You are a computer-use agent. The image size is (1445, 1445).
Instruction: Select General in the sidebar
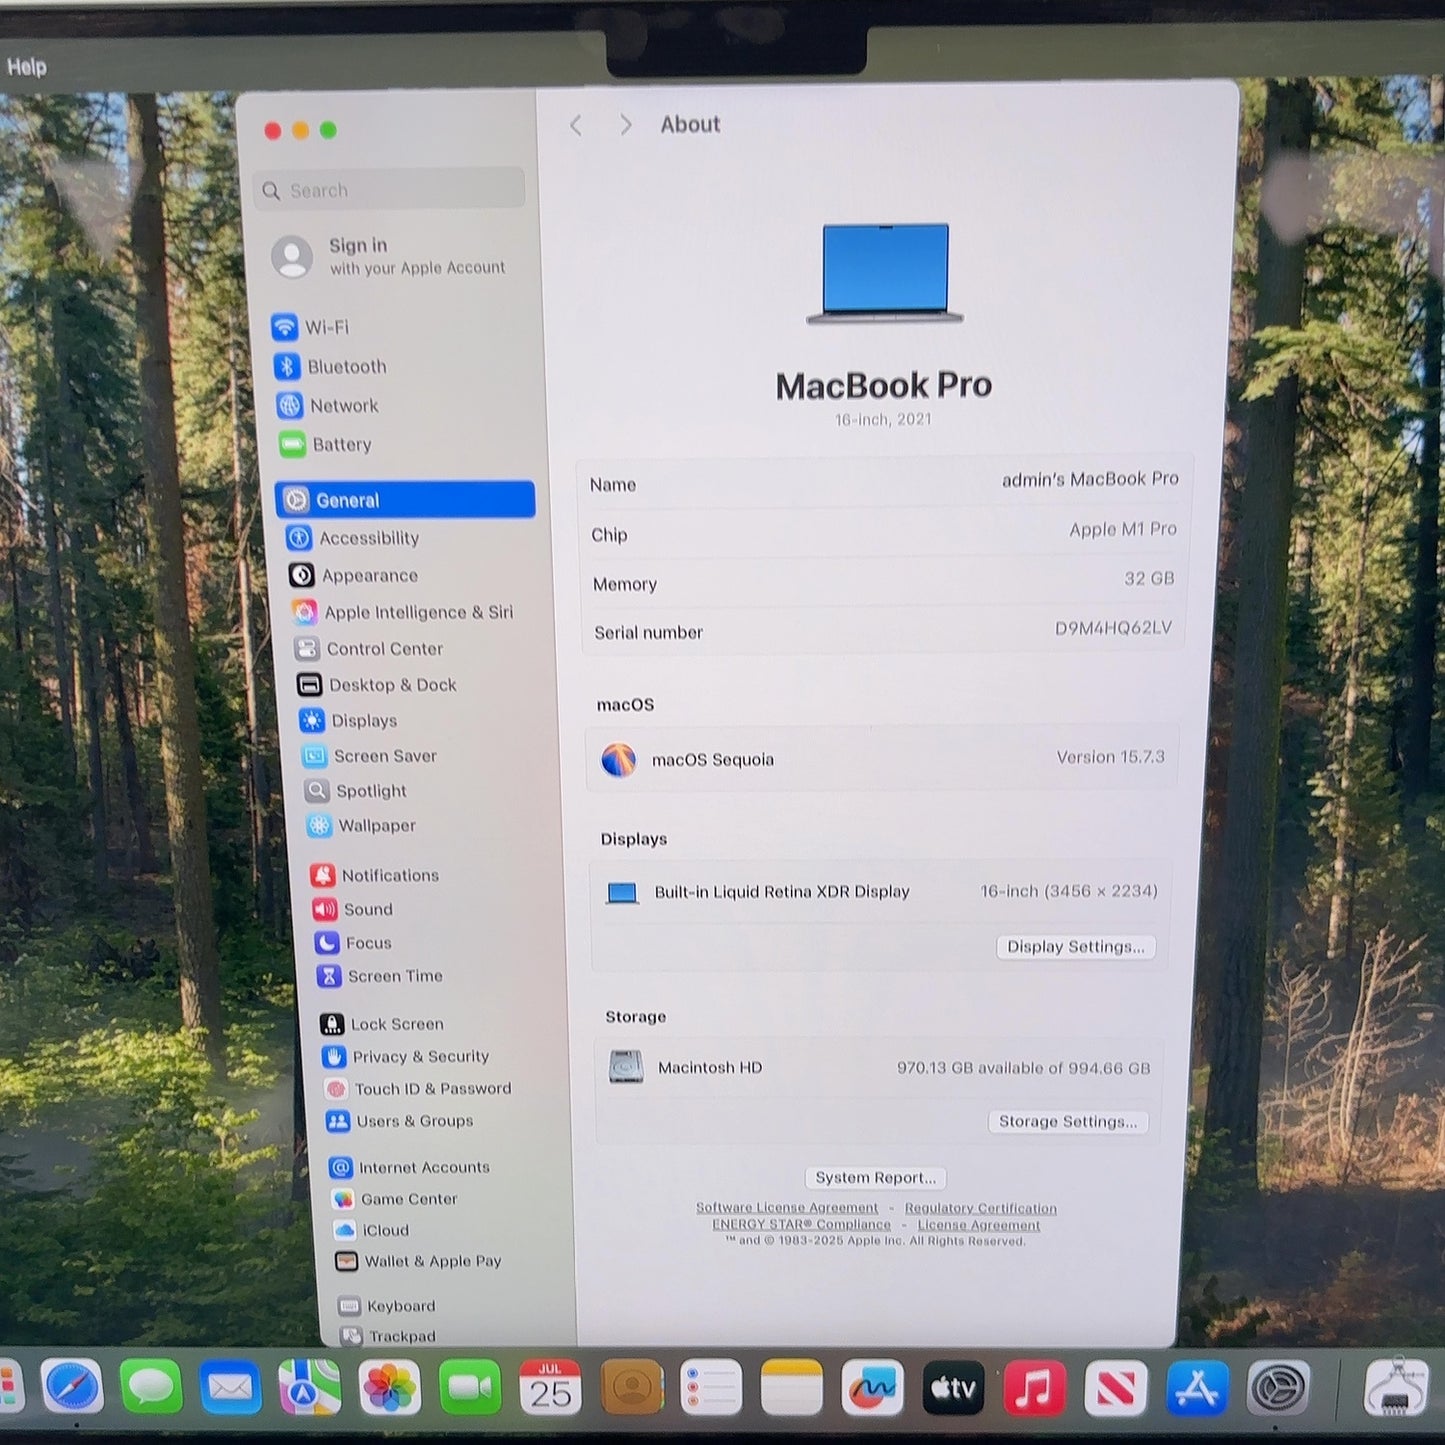[x=405, y=500]
